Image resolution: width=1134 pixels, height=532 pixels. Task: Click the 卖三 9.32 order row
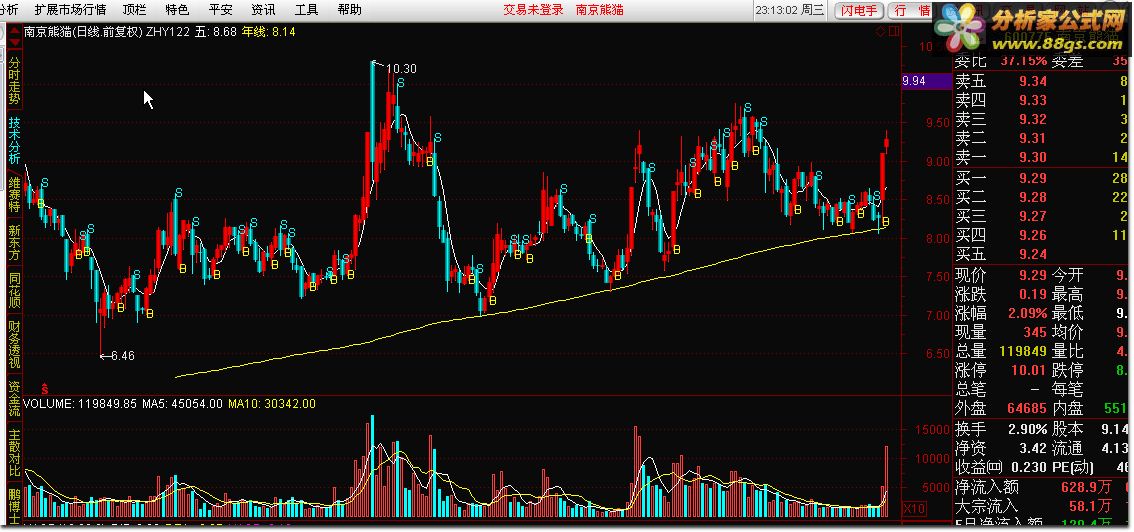[x=1043, y=119]
